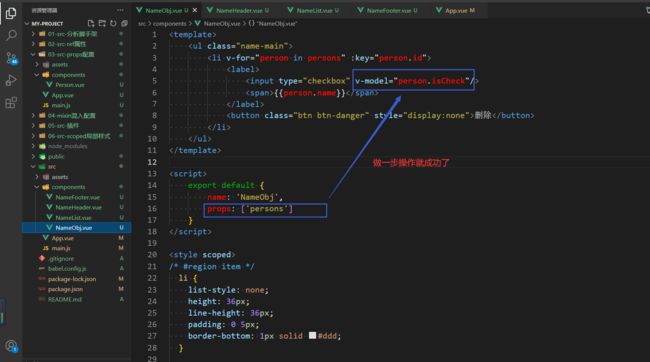Viewport: 650px width, 362px height.
Task: Click 'components' in the breadcrumb path
Action: [x=170, y=24]
